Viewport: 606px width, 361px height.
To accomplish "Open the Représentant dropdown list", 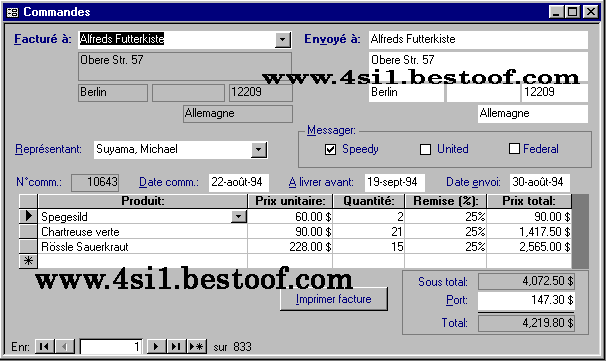I will click(259, 150).
